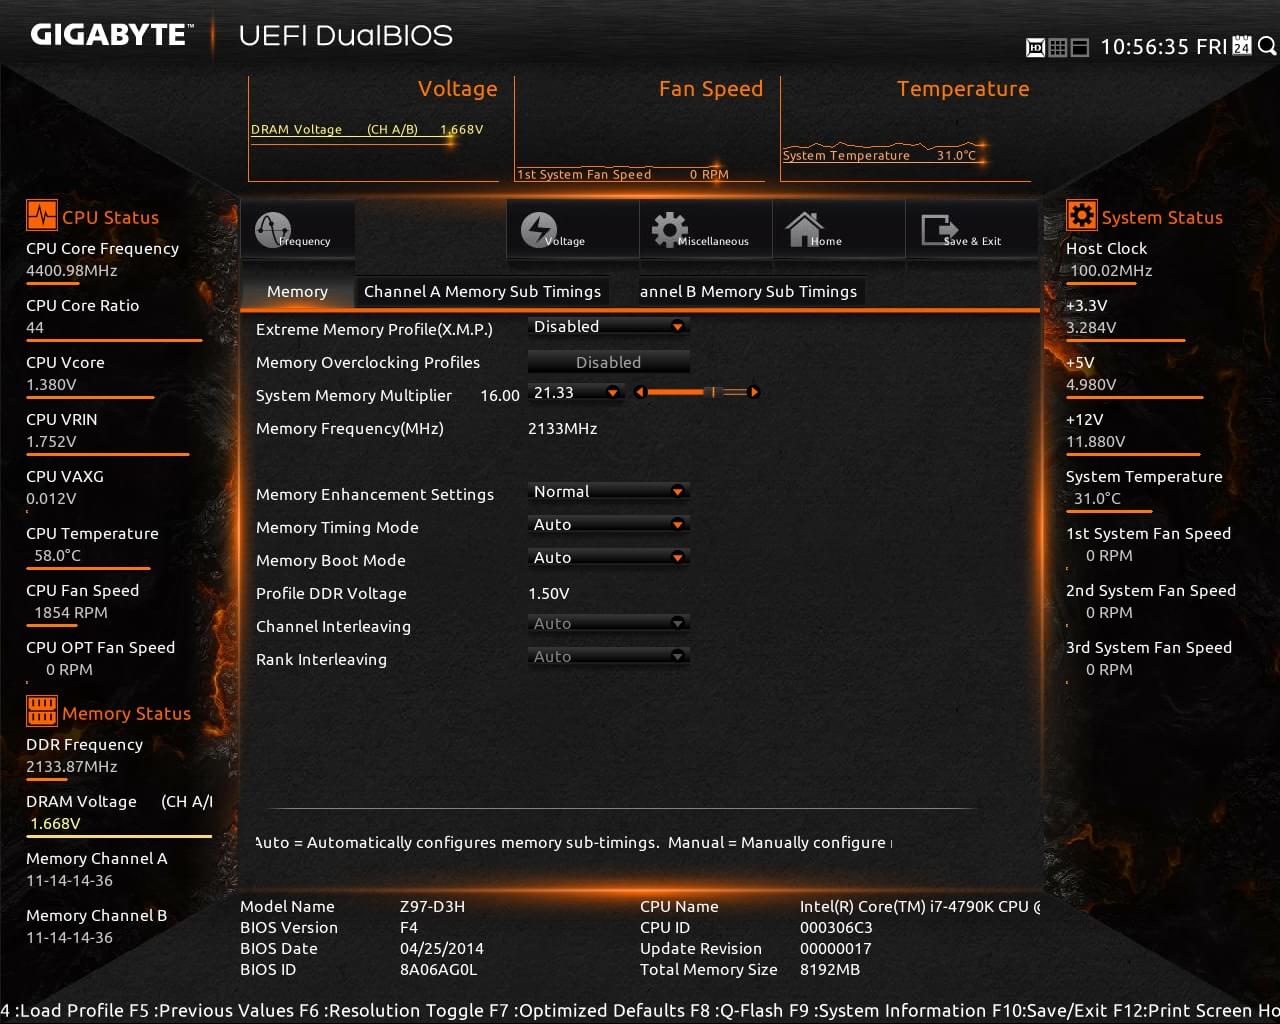Open the Memory Boot Mode dropdown
Image resolution: width=1280 pixels, height=1024 pixels.
pyautogui.click(x=608, y=558)
